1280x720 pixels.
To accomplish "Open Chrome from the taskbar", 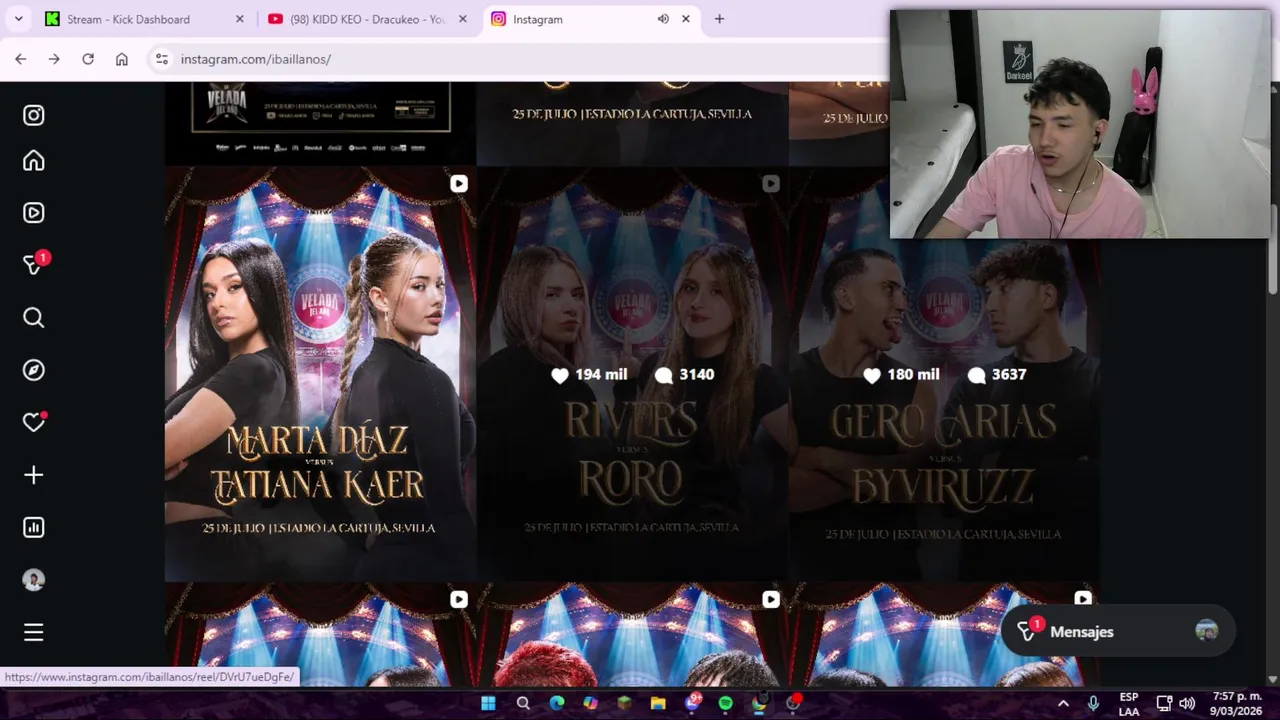I will coord(759,703).
